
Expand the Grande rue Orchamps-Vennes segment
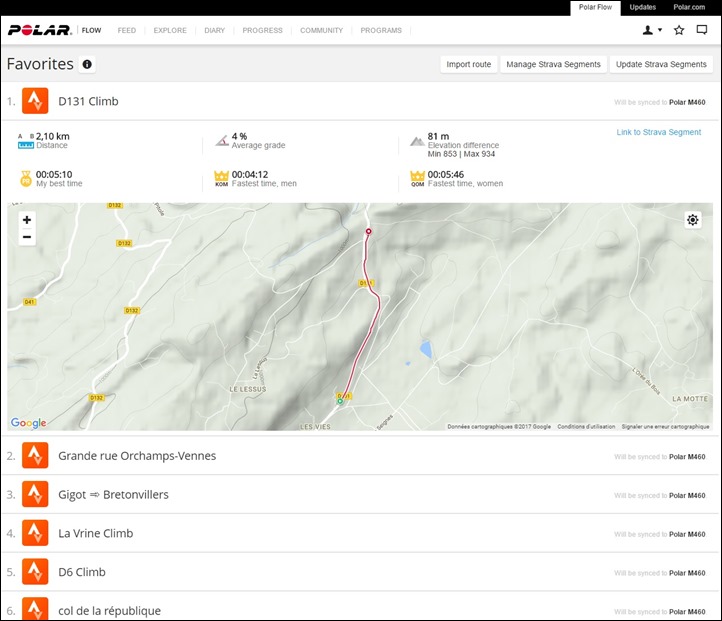click(x=137, y=456)
